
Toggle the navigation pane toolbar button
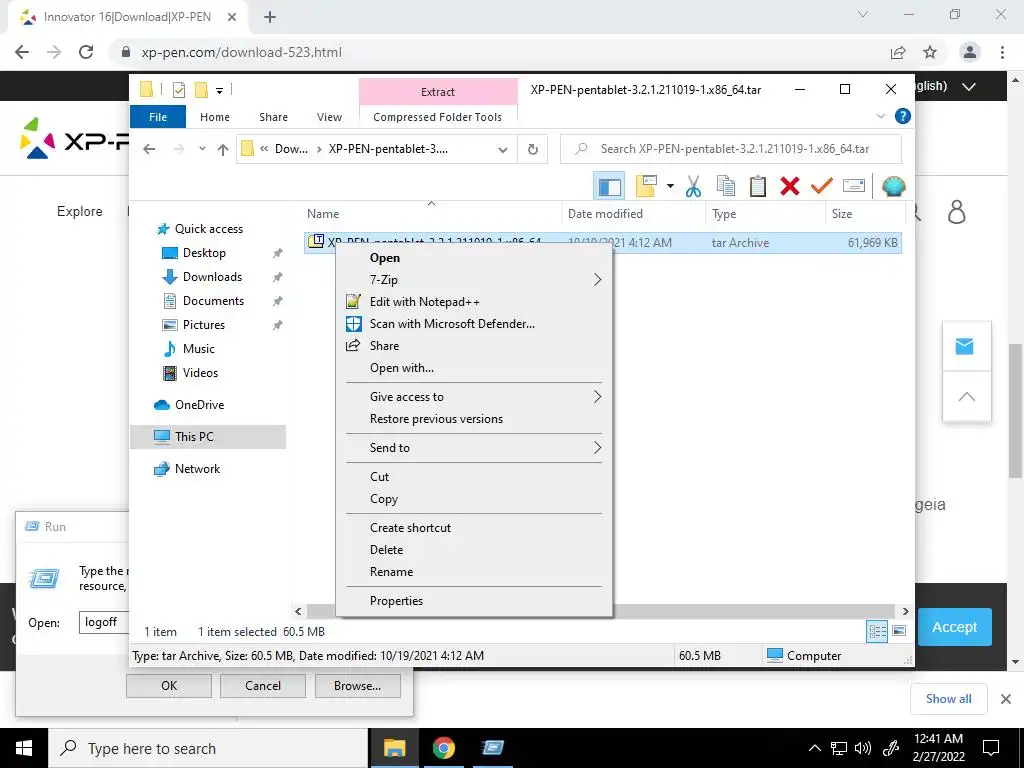(x=609, y=187)
